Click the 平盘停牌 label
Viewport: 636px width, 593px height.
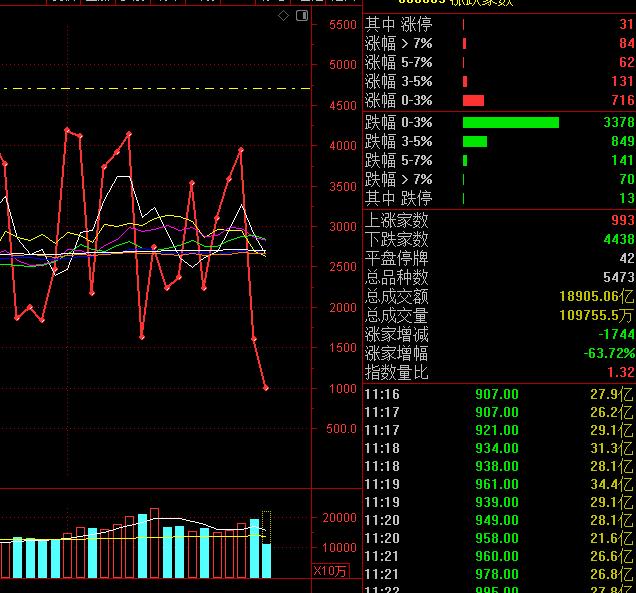396,258
